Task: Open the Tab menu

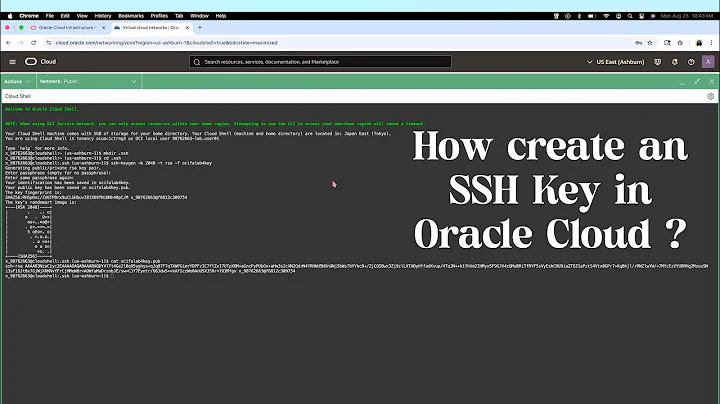Action: 179,16
